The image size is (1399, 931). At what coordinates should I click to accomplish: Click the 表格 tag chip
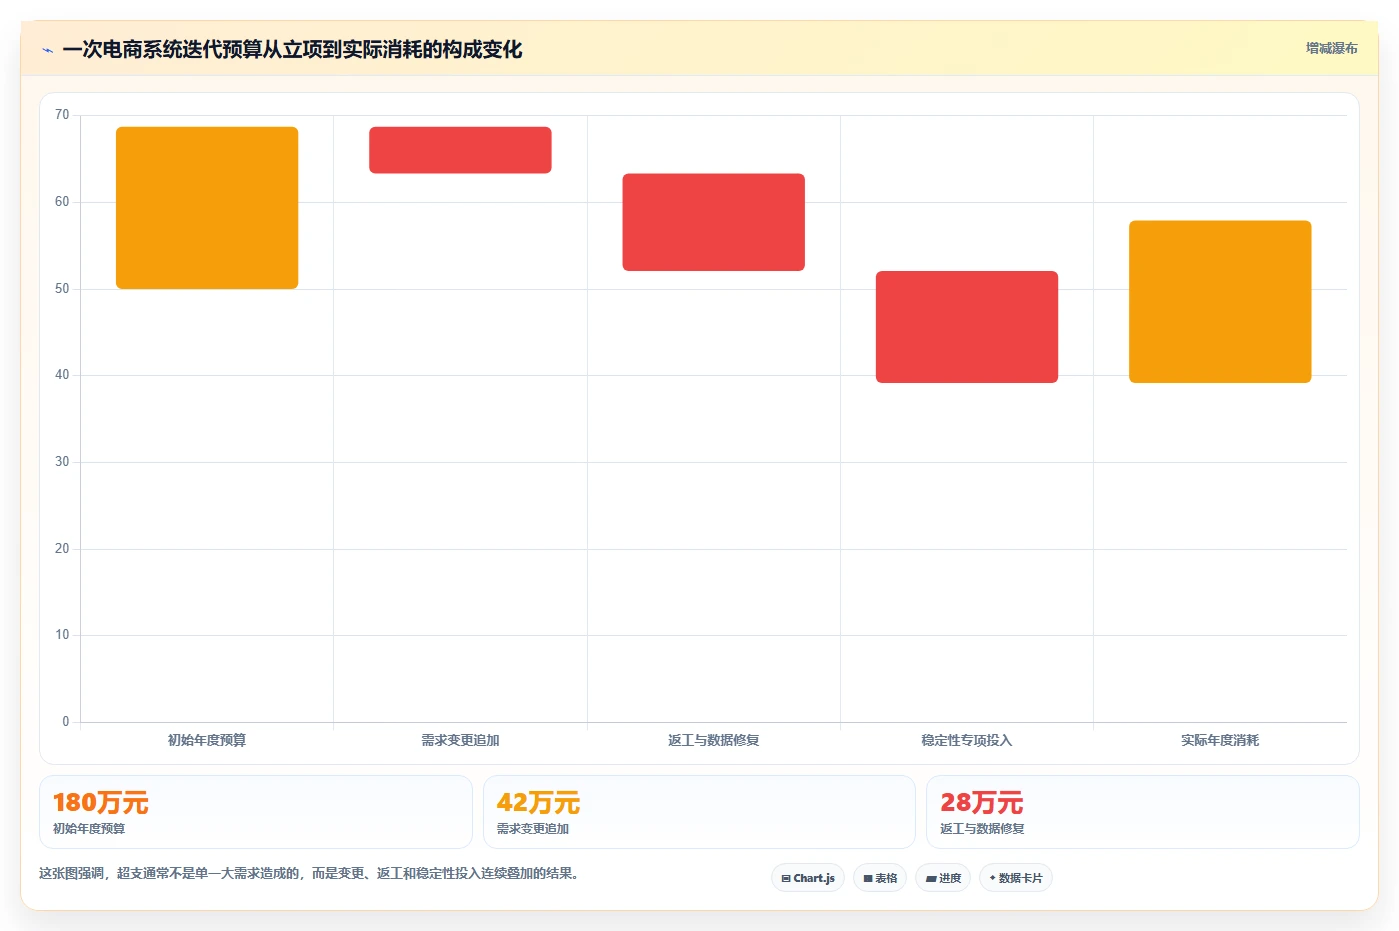(880, 878)
